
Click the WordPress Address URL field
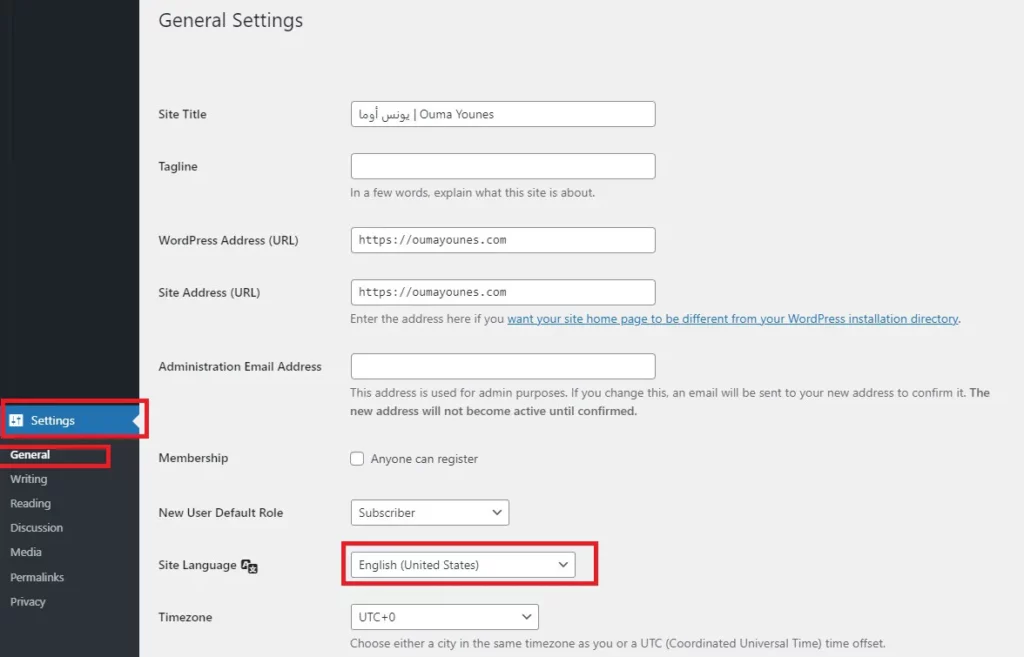coord(503,240)
